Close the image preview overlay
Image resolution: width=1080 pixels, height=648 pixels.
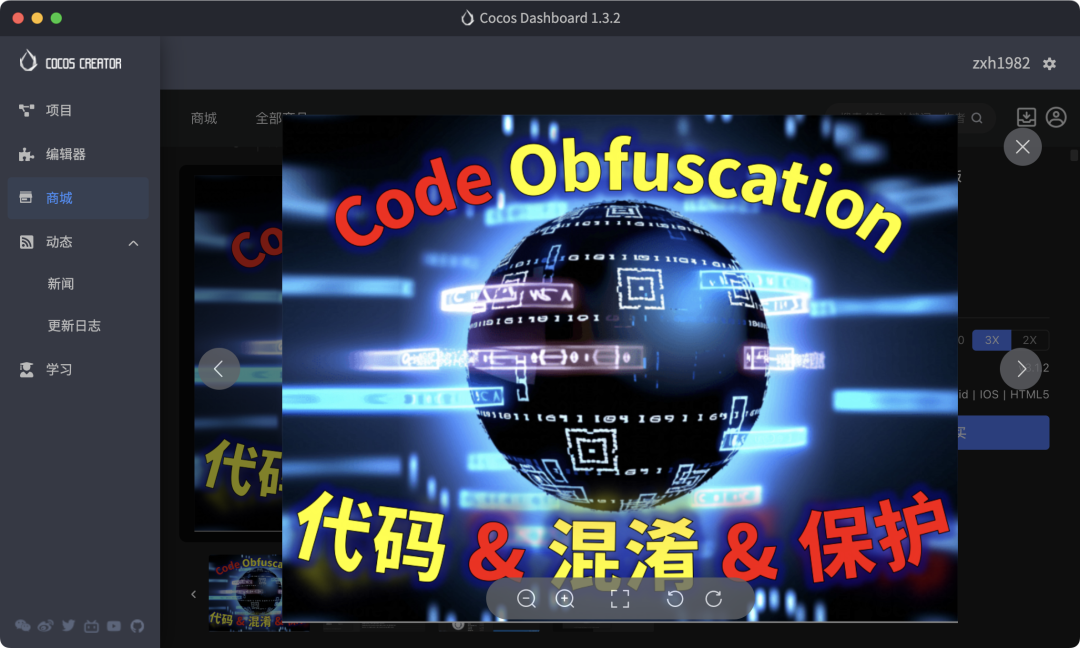pos(1022,147)
